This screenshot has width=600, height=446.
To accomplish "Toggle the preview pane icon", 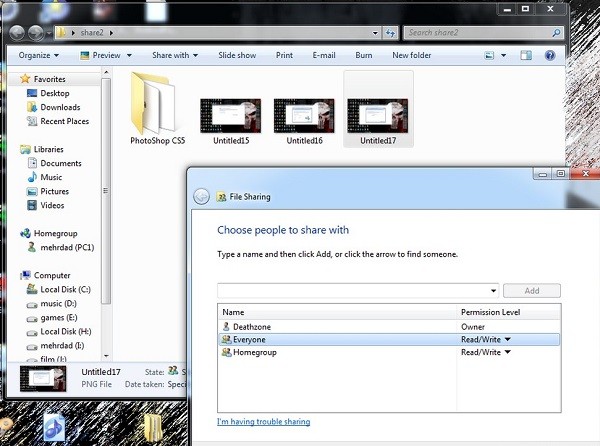I will pos(526,55).
